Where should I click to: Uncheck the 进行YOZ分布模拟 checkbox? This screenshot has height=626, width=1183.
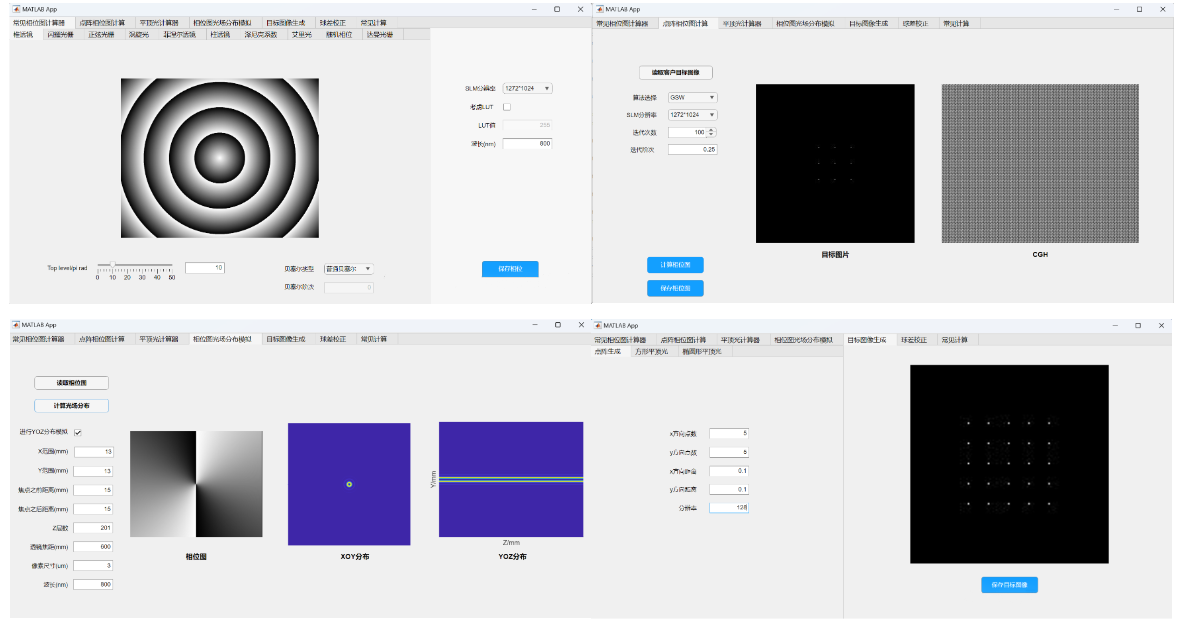click(78, 432)
